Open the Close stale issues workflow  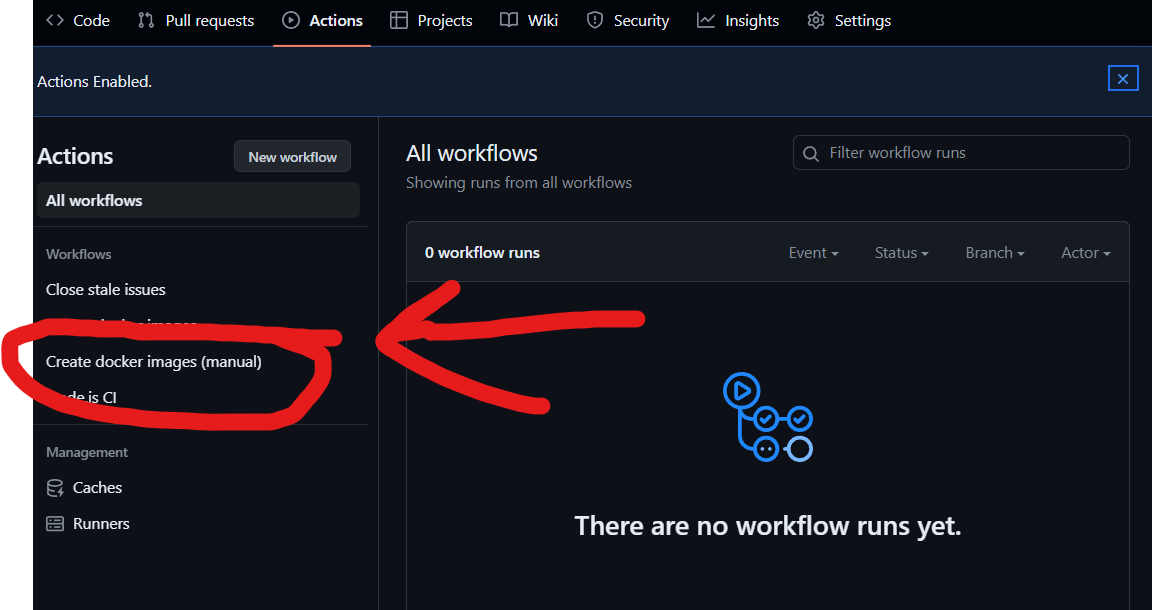click(x=106, y=290)
